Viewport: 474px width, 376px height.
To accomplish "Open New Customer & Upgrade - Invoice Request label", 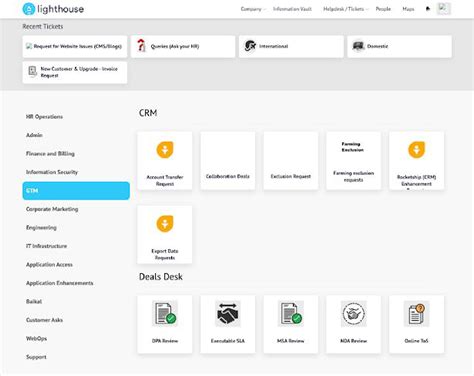I will (79, 72).
